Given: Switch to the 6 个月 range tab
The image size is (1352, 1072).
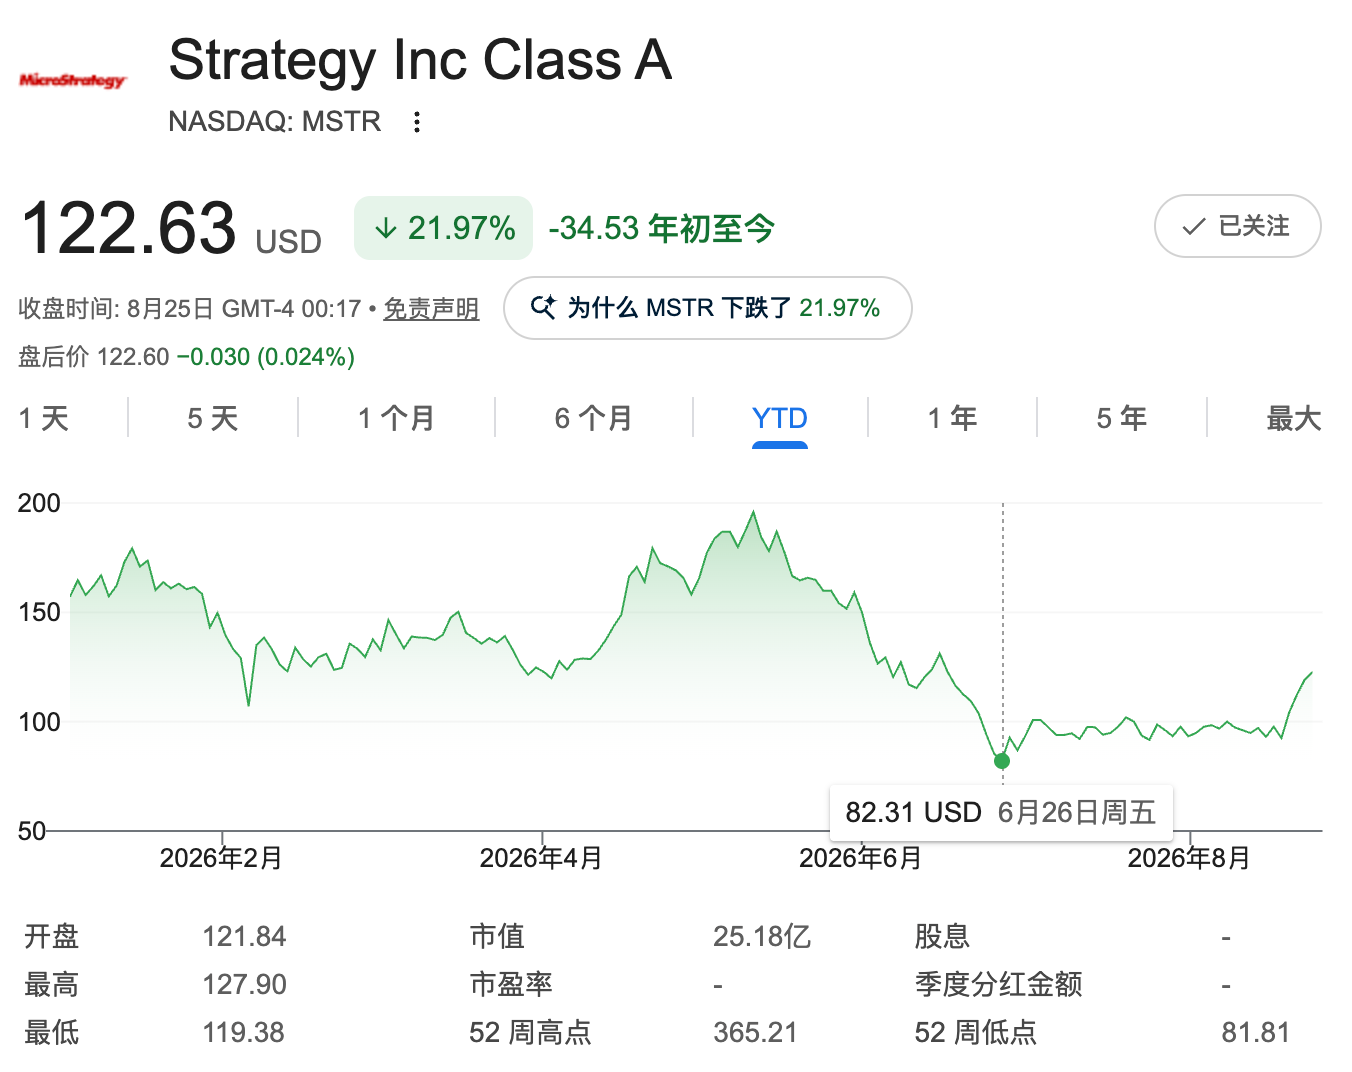Looking at the screenshot, I should (594, 418).
